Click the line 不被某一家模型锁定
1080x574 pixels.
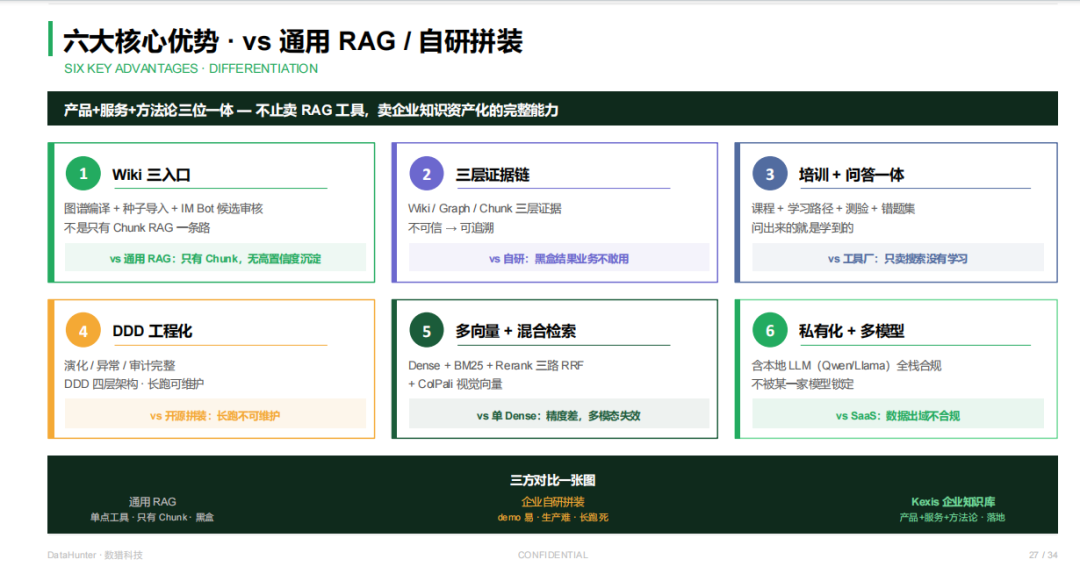(x=802, y=384)
